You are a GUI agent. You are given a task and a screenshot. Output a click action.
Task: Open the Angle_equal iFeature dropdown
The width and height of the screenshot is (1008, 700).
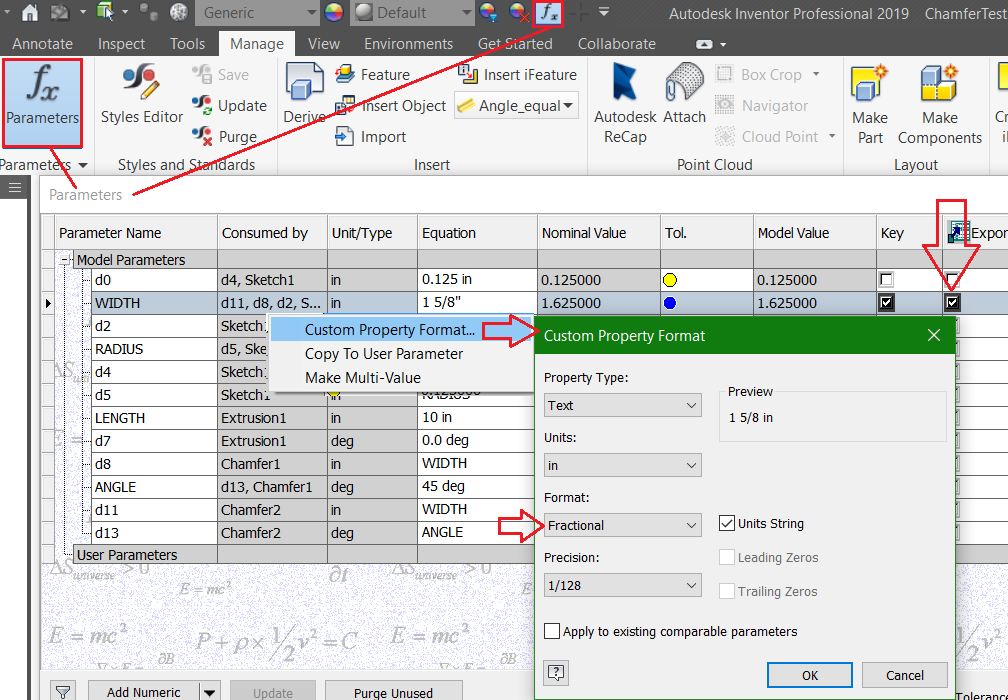pos(516,105)
